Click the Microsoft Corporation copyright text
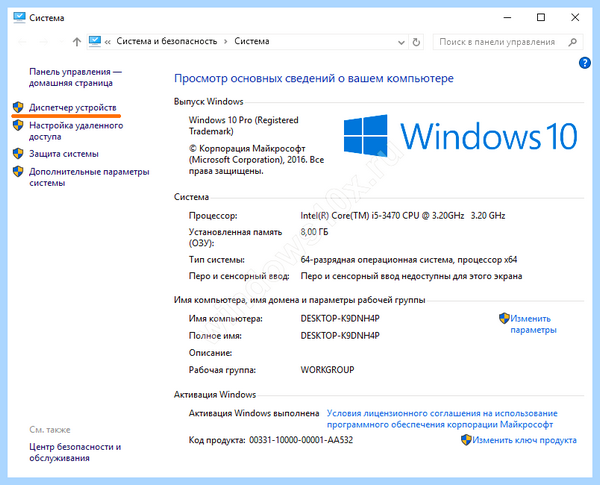 tap(256, 160)
